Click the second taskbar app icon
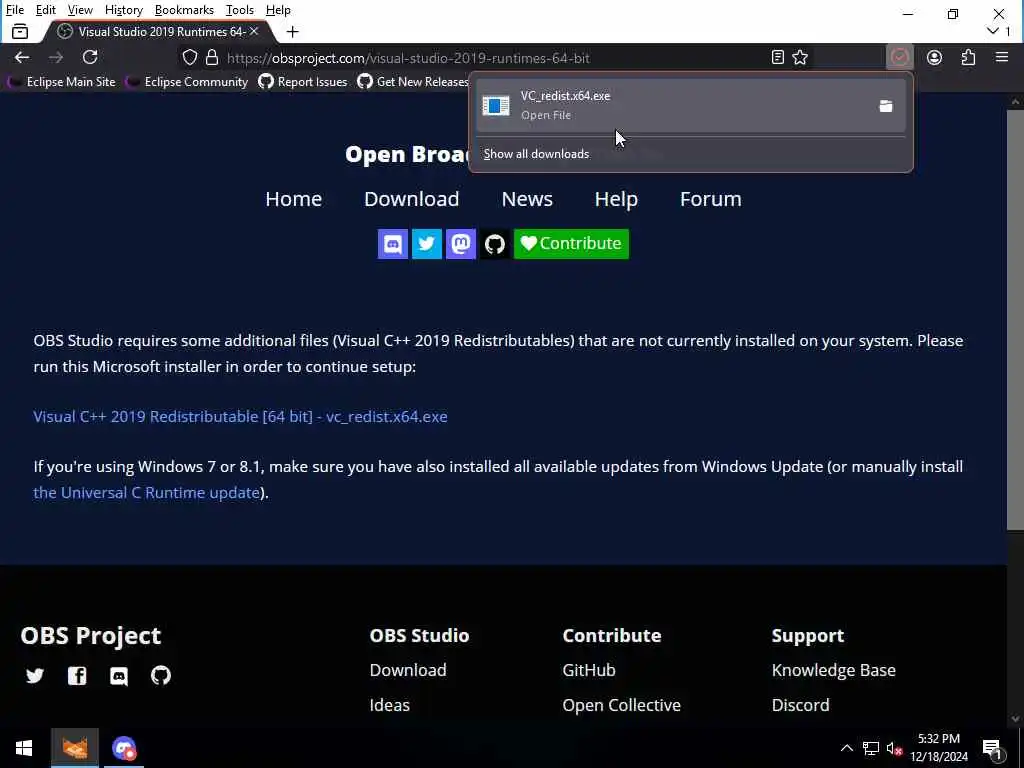This screenshot has height=768, width=1024. coord(123,748)
